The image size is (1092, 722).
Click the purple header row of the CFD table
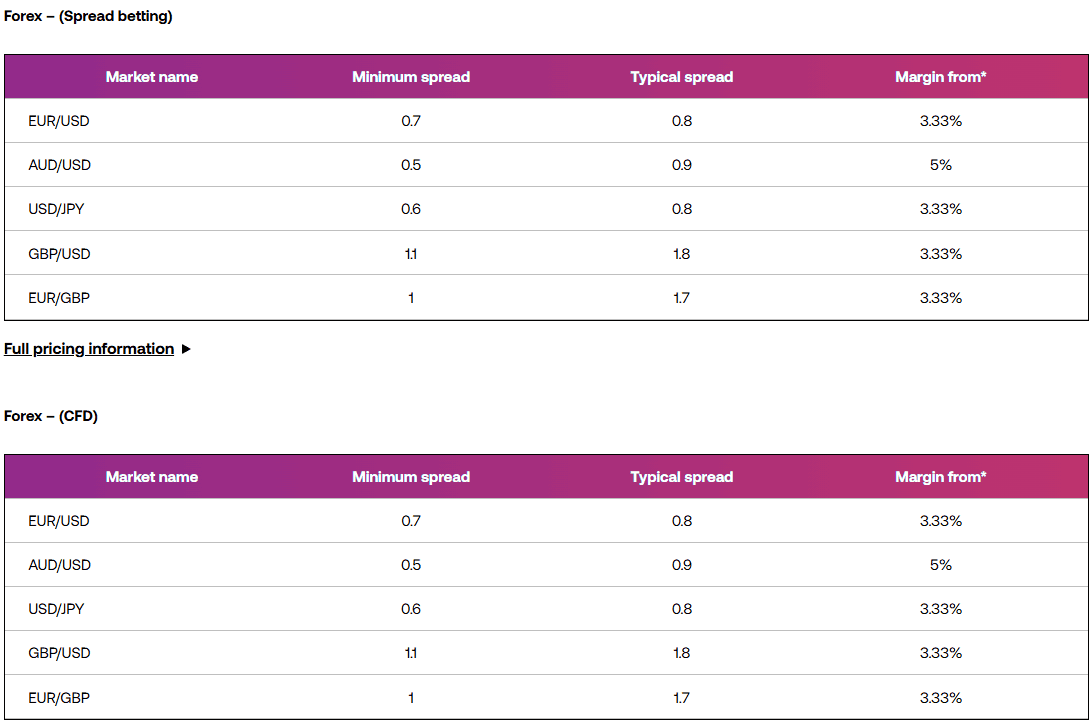coord(546,477)
